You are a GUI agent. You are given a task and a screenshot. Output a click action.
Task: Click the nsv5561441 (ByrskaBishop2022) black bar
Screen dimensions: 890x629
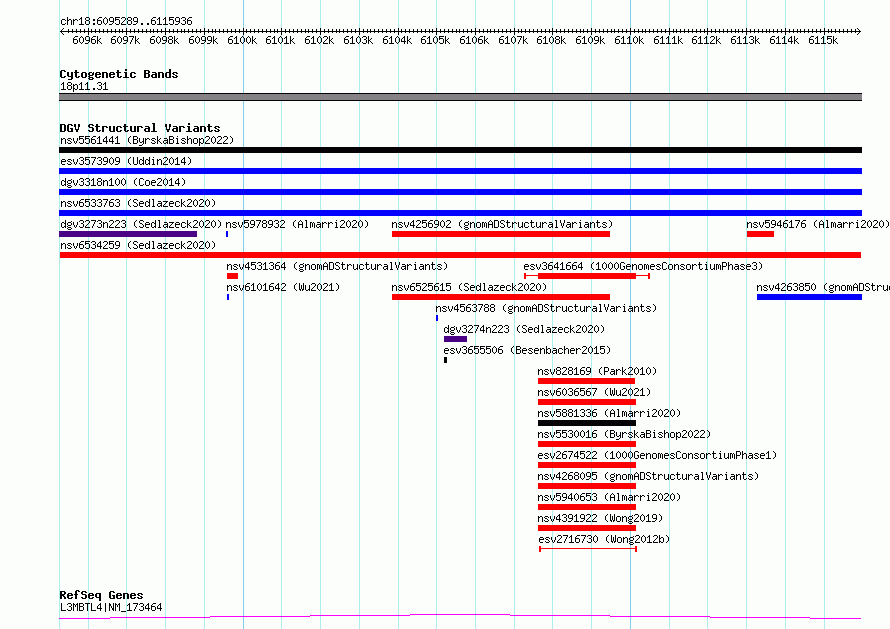460,150
